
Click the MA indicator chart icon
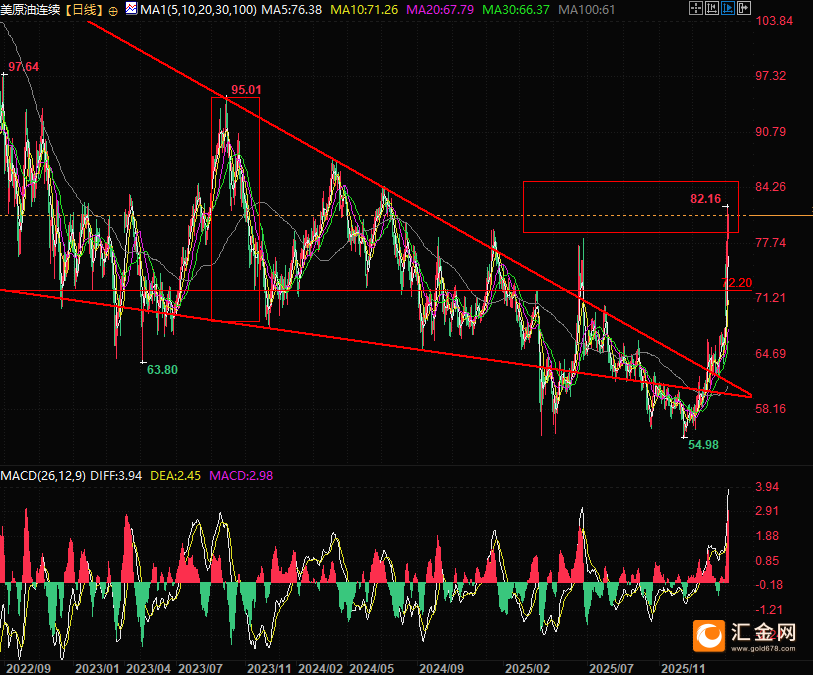pos(132,8)
